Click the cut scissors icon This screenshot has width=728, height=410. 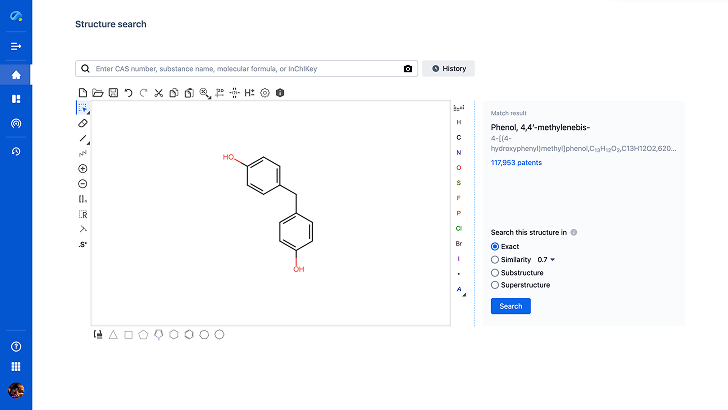[x=158, y=93]
